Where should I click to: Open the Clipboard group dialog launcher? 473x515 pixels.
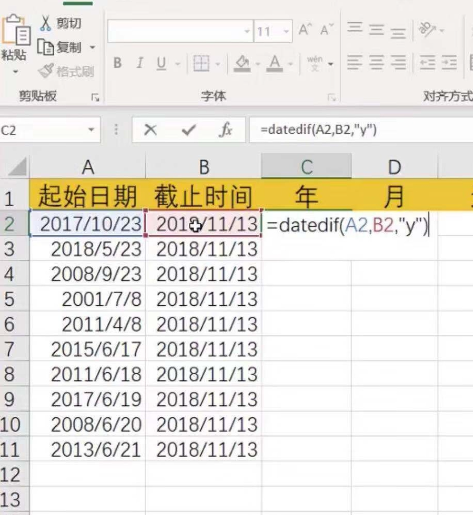pos(95,97)
